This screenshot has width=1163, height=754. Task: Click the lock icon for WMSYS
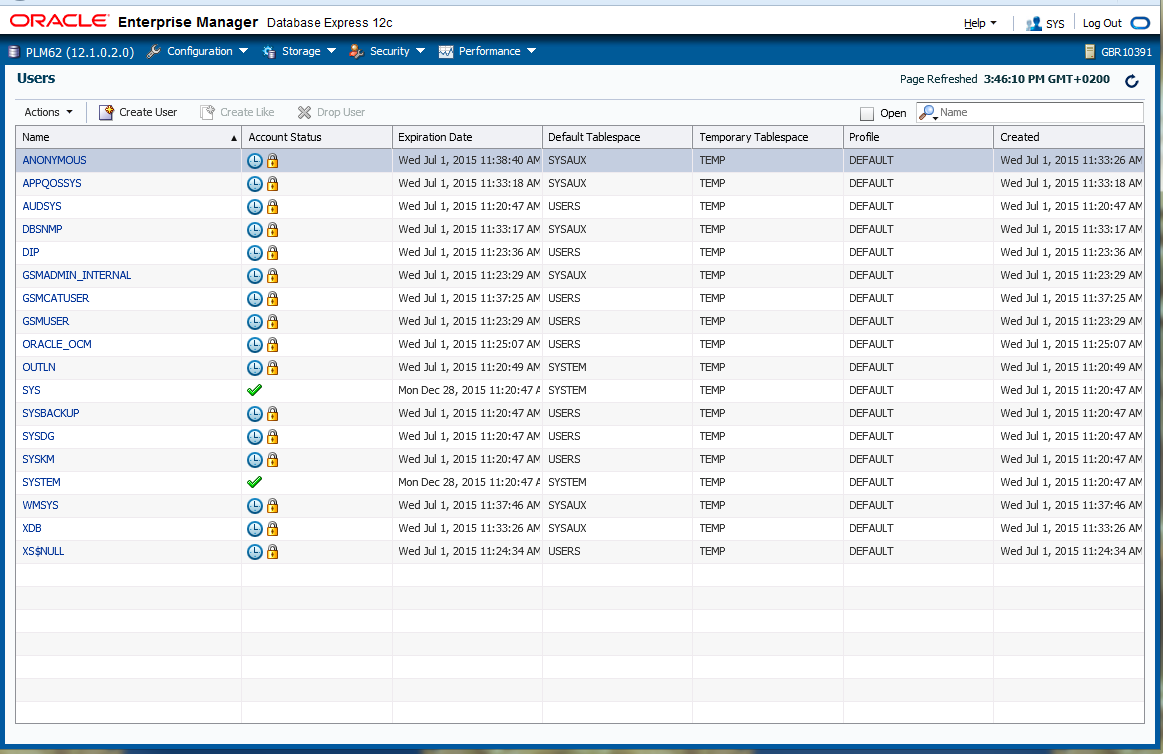coord(272,506)
